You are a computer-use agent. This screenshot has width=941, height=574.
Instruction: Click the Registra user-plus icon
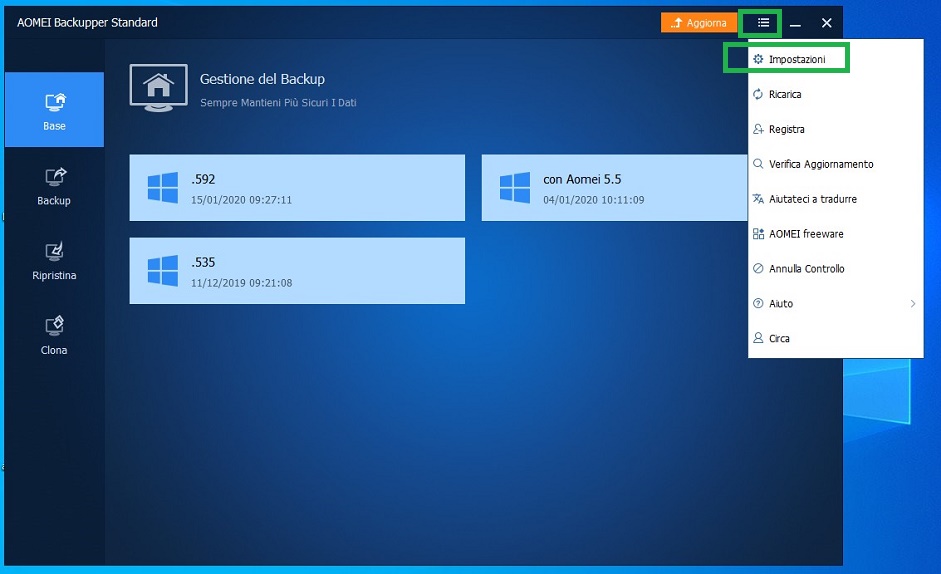758,129
